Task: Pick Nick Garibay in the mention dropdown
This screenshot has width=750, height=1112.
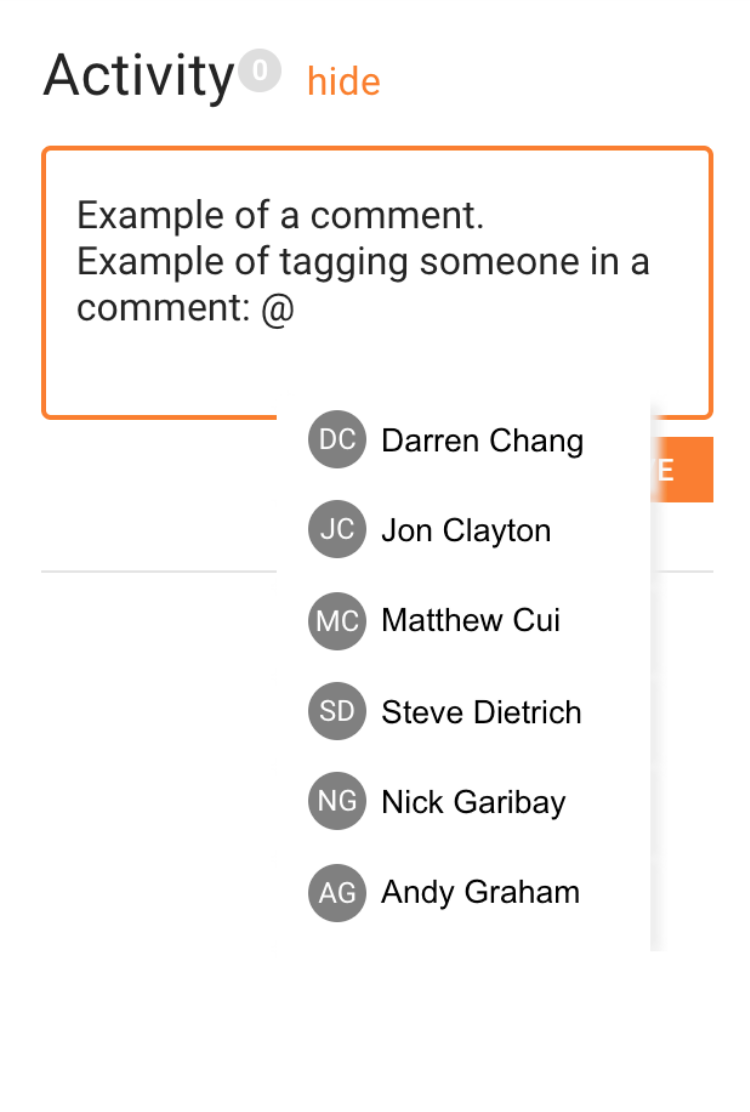Action: [473, 801]
